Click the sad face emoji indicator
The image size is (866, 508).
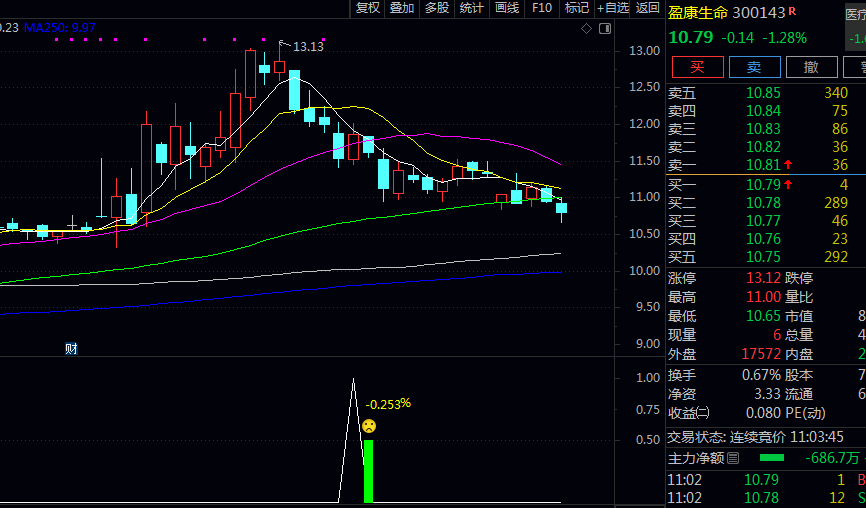(369, 426)
